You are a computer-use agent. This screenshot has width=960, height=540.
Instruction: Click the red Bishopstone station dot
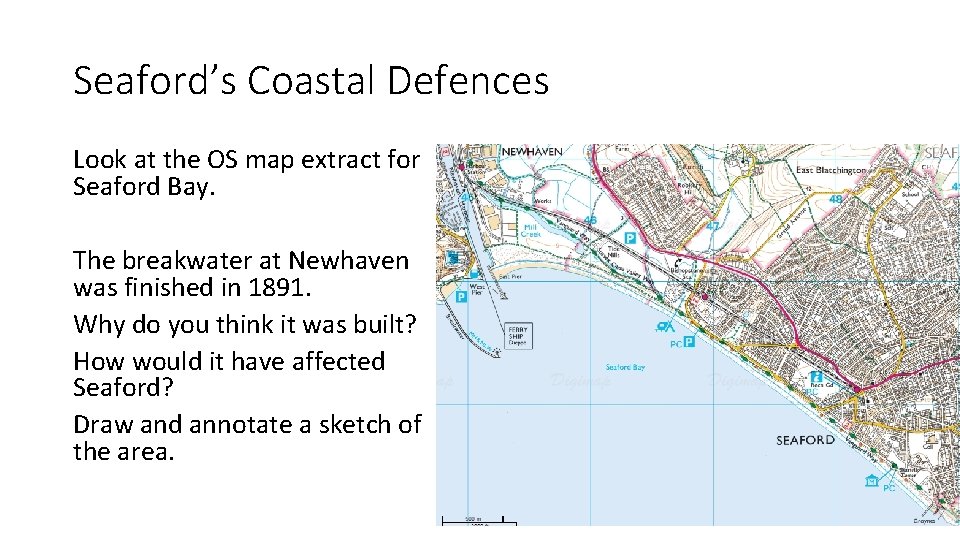click(x=704, y=296)
